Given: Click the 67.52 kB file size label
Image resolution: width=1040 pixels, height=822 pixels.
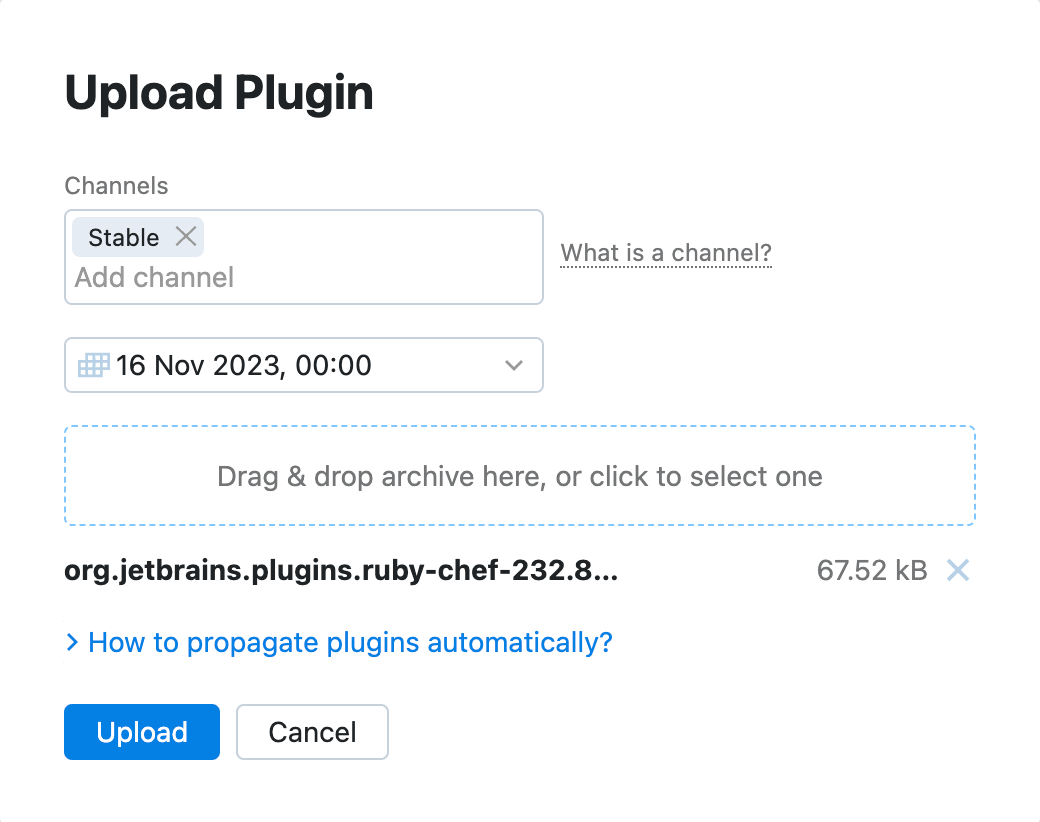Looking at the screenshot, I should tap(871, 570).
